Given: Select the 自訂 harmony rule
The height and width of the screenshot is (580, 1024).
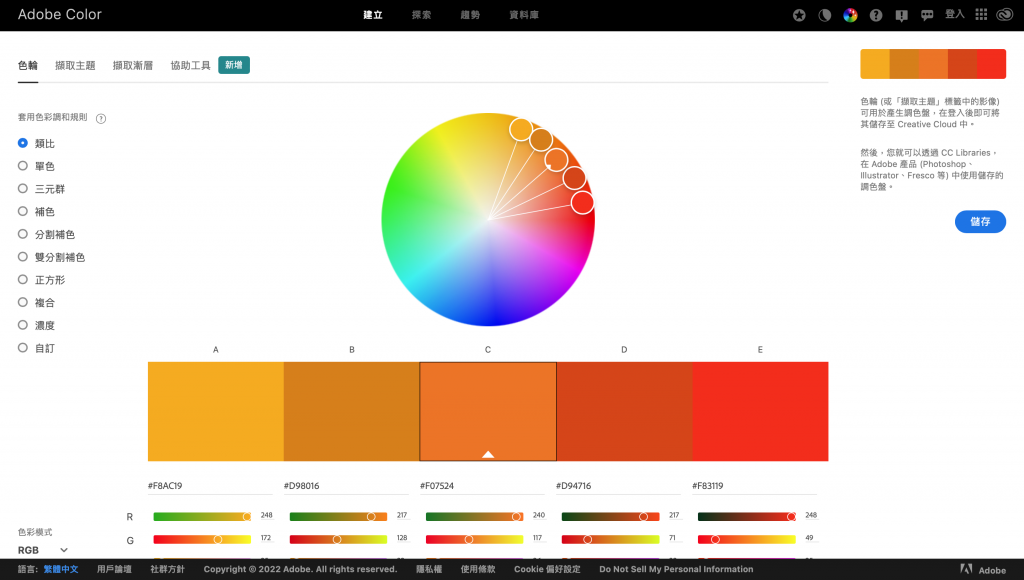Looking at the screenshot, I should pyautogui.click(x=37, y=348).
